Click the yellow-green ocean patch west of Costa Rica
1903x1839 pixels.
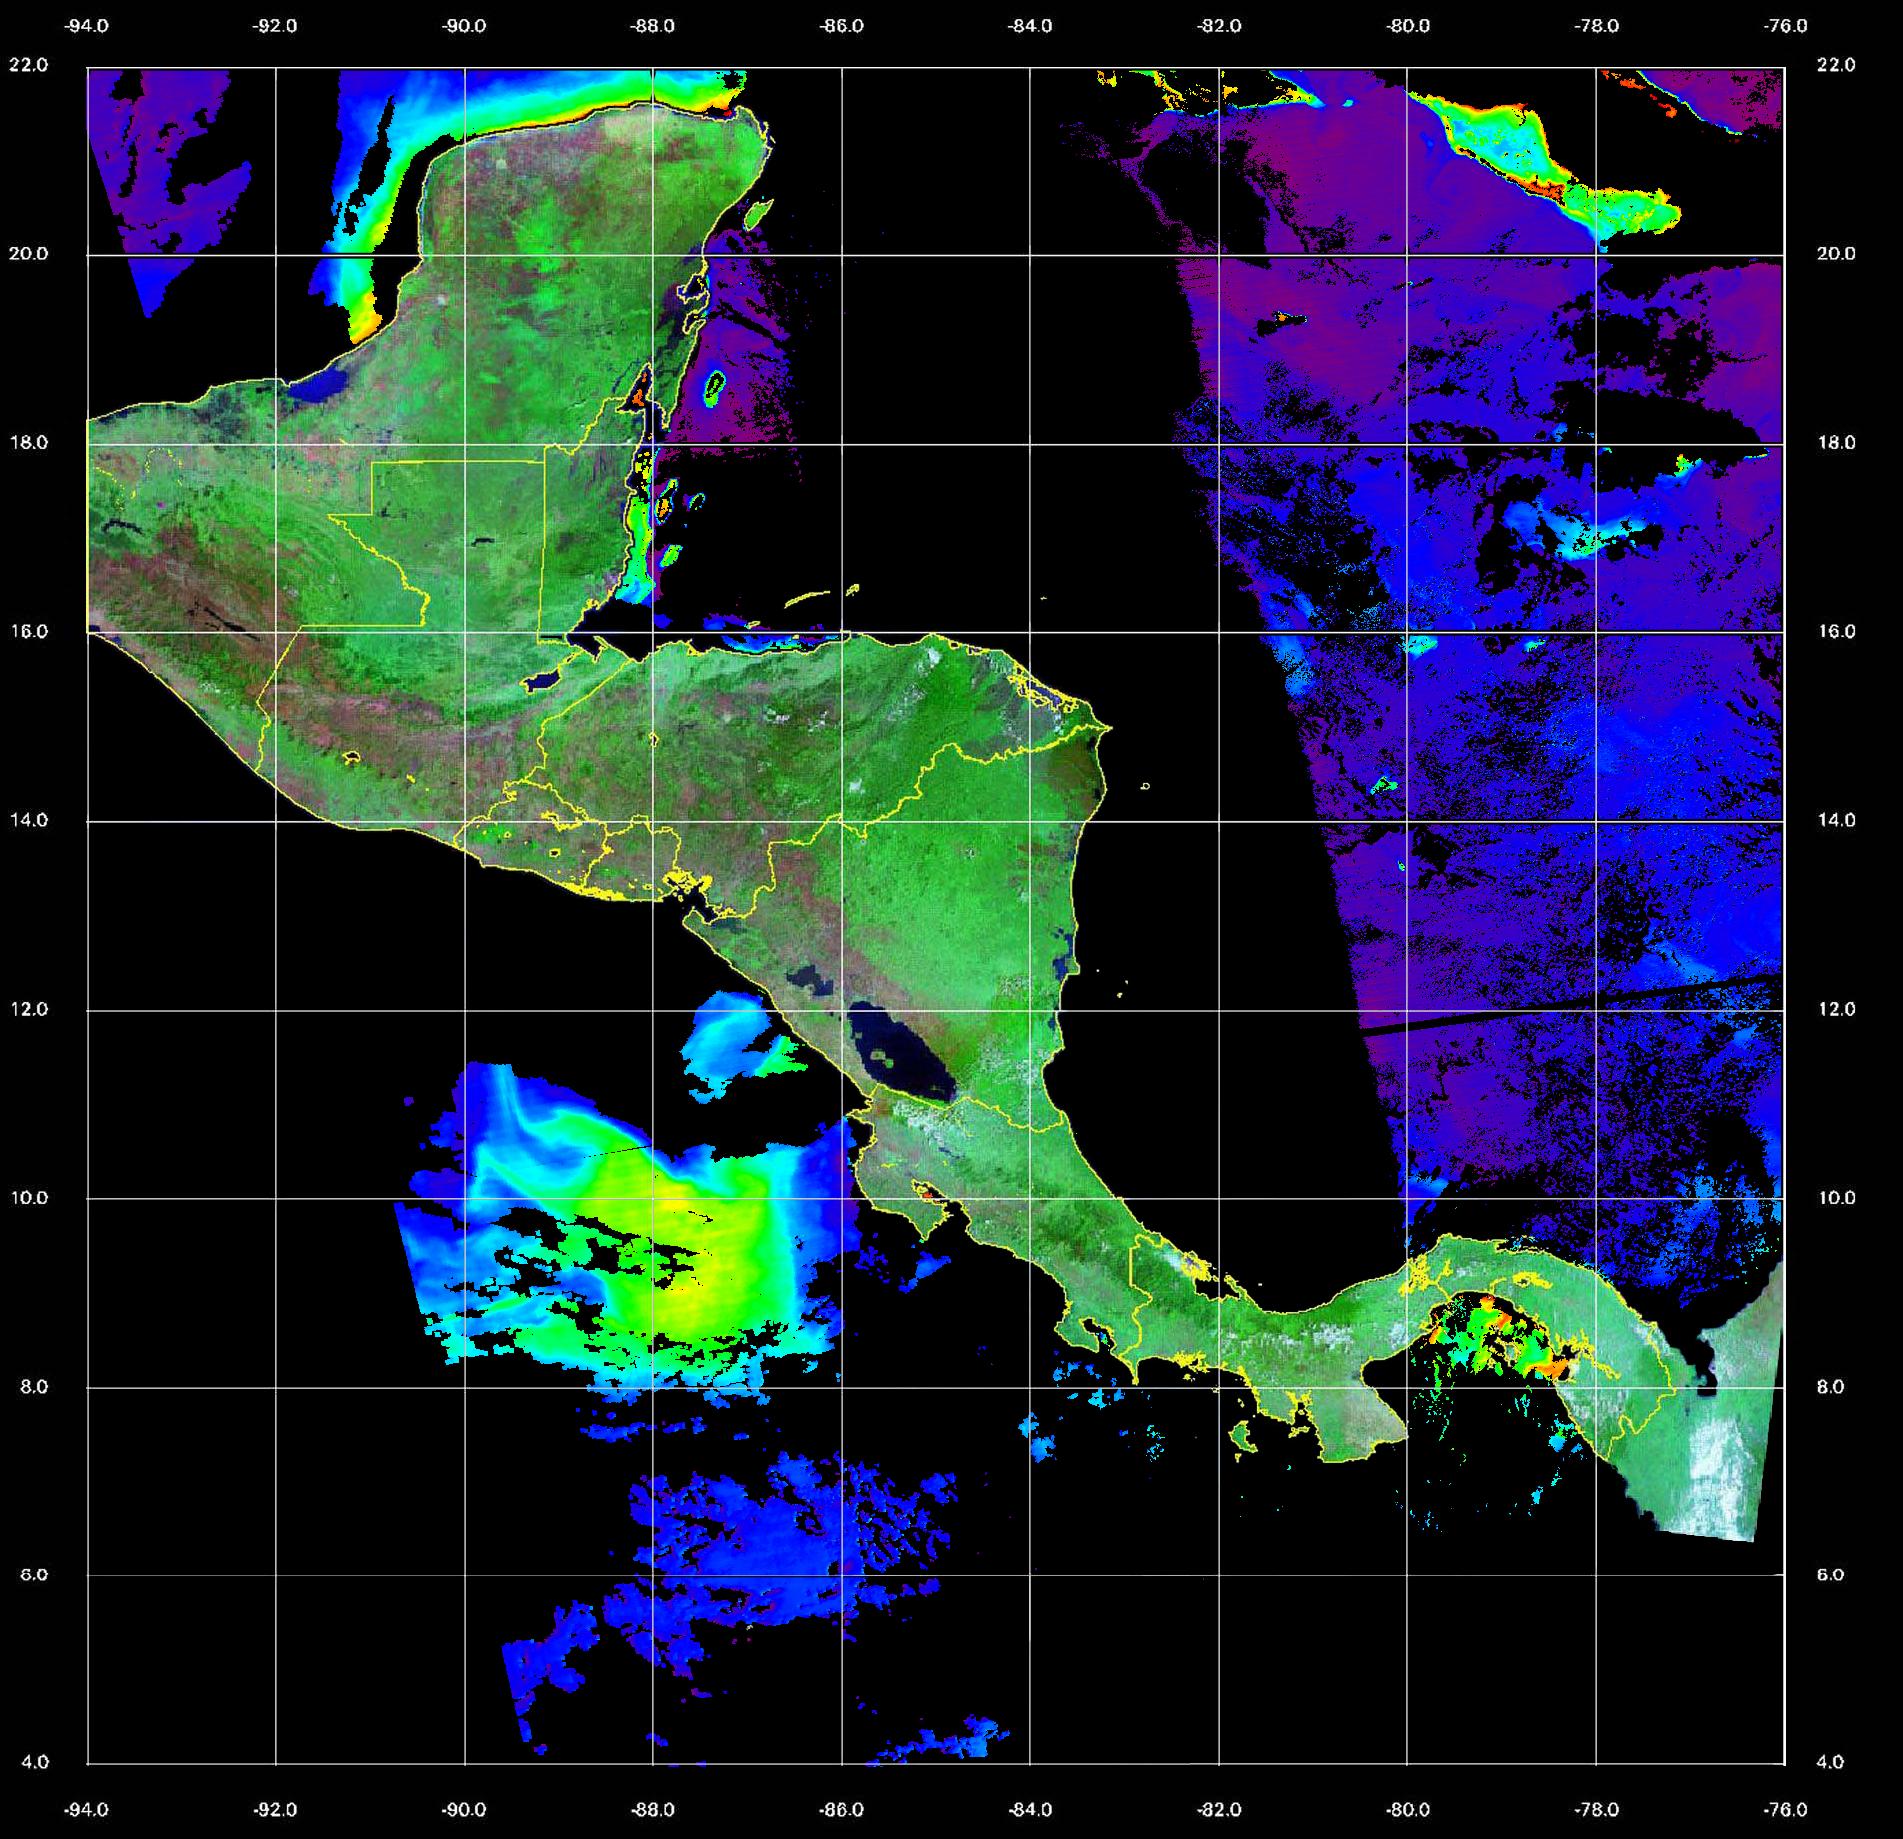(x=700, y=1270)
